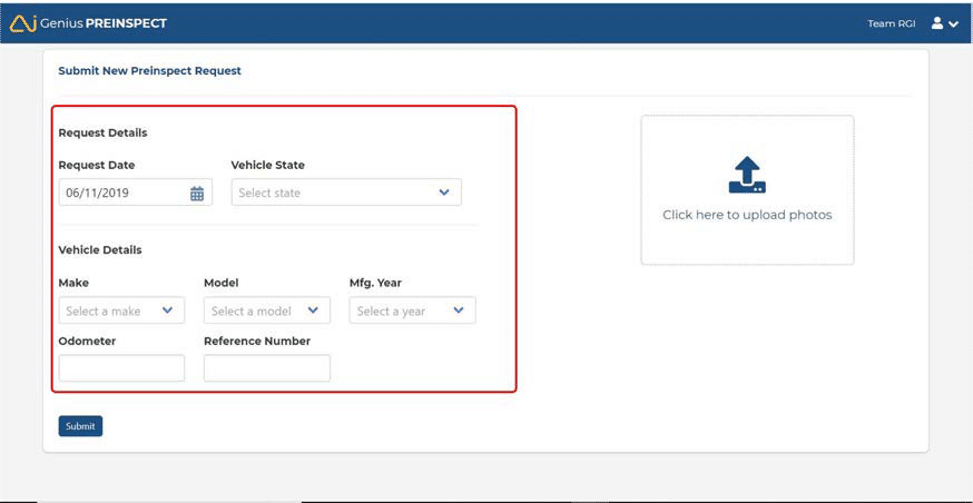Open the user account menu icon

(x=944, y=24)
